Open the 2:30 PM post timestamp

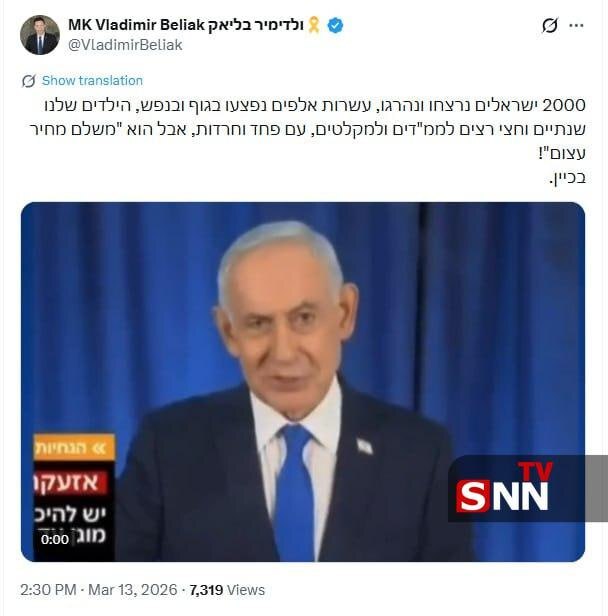tap(48, 590)
